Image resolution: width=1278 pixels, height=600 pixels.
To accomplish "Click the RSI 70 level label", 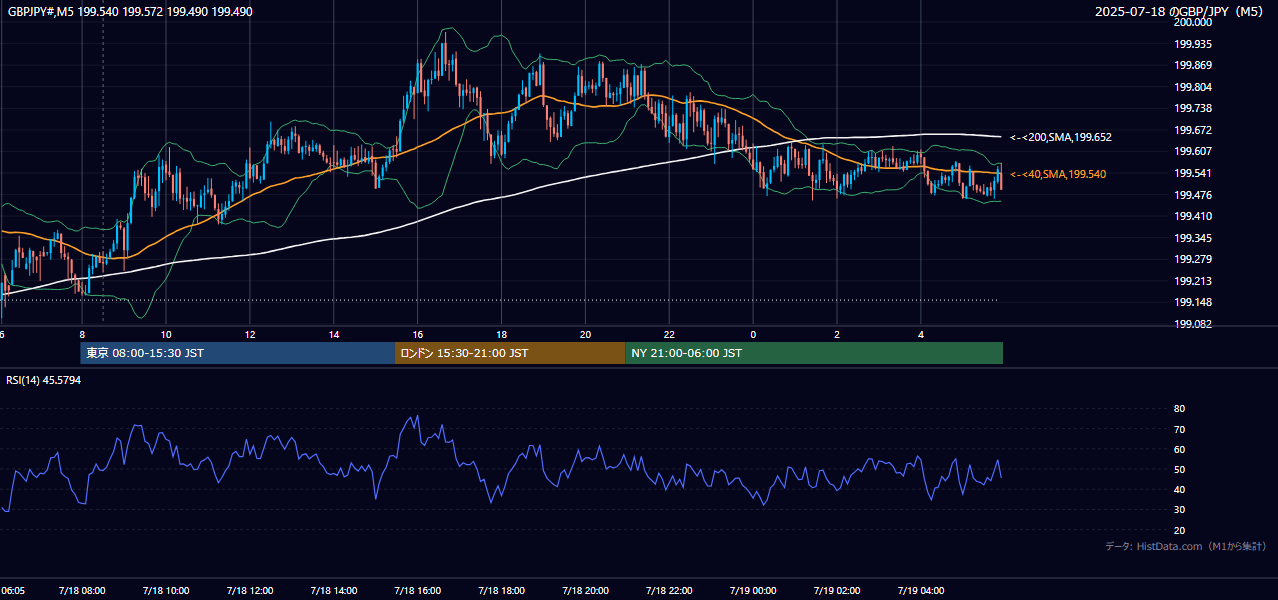I will click(1179, 429).
